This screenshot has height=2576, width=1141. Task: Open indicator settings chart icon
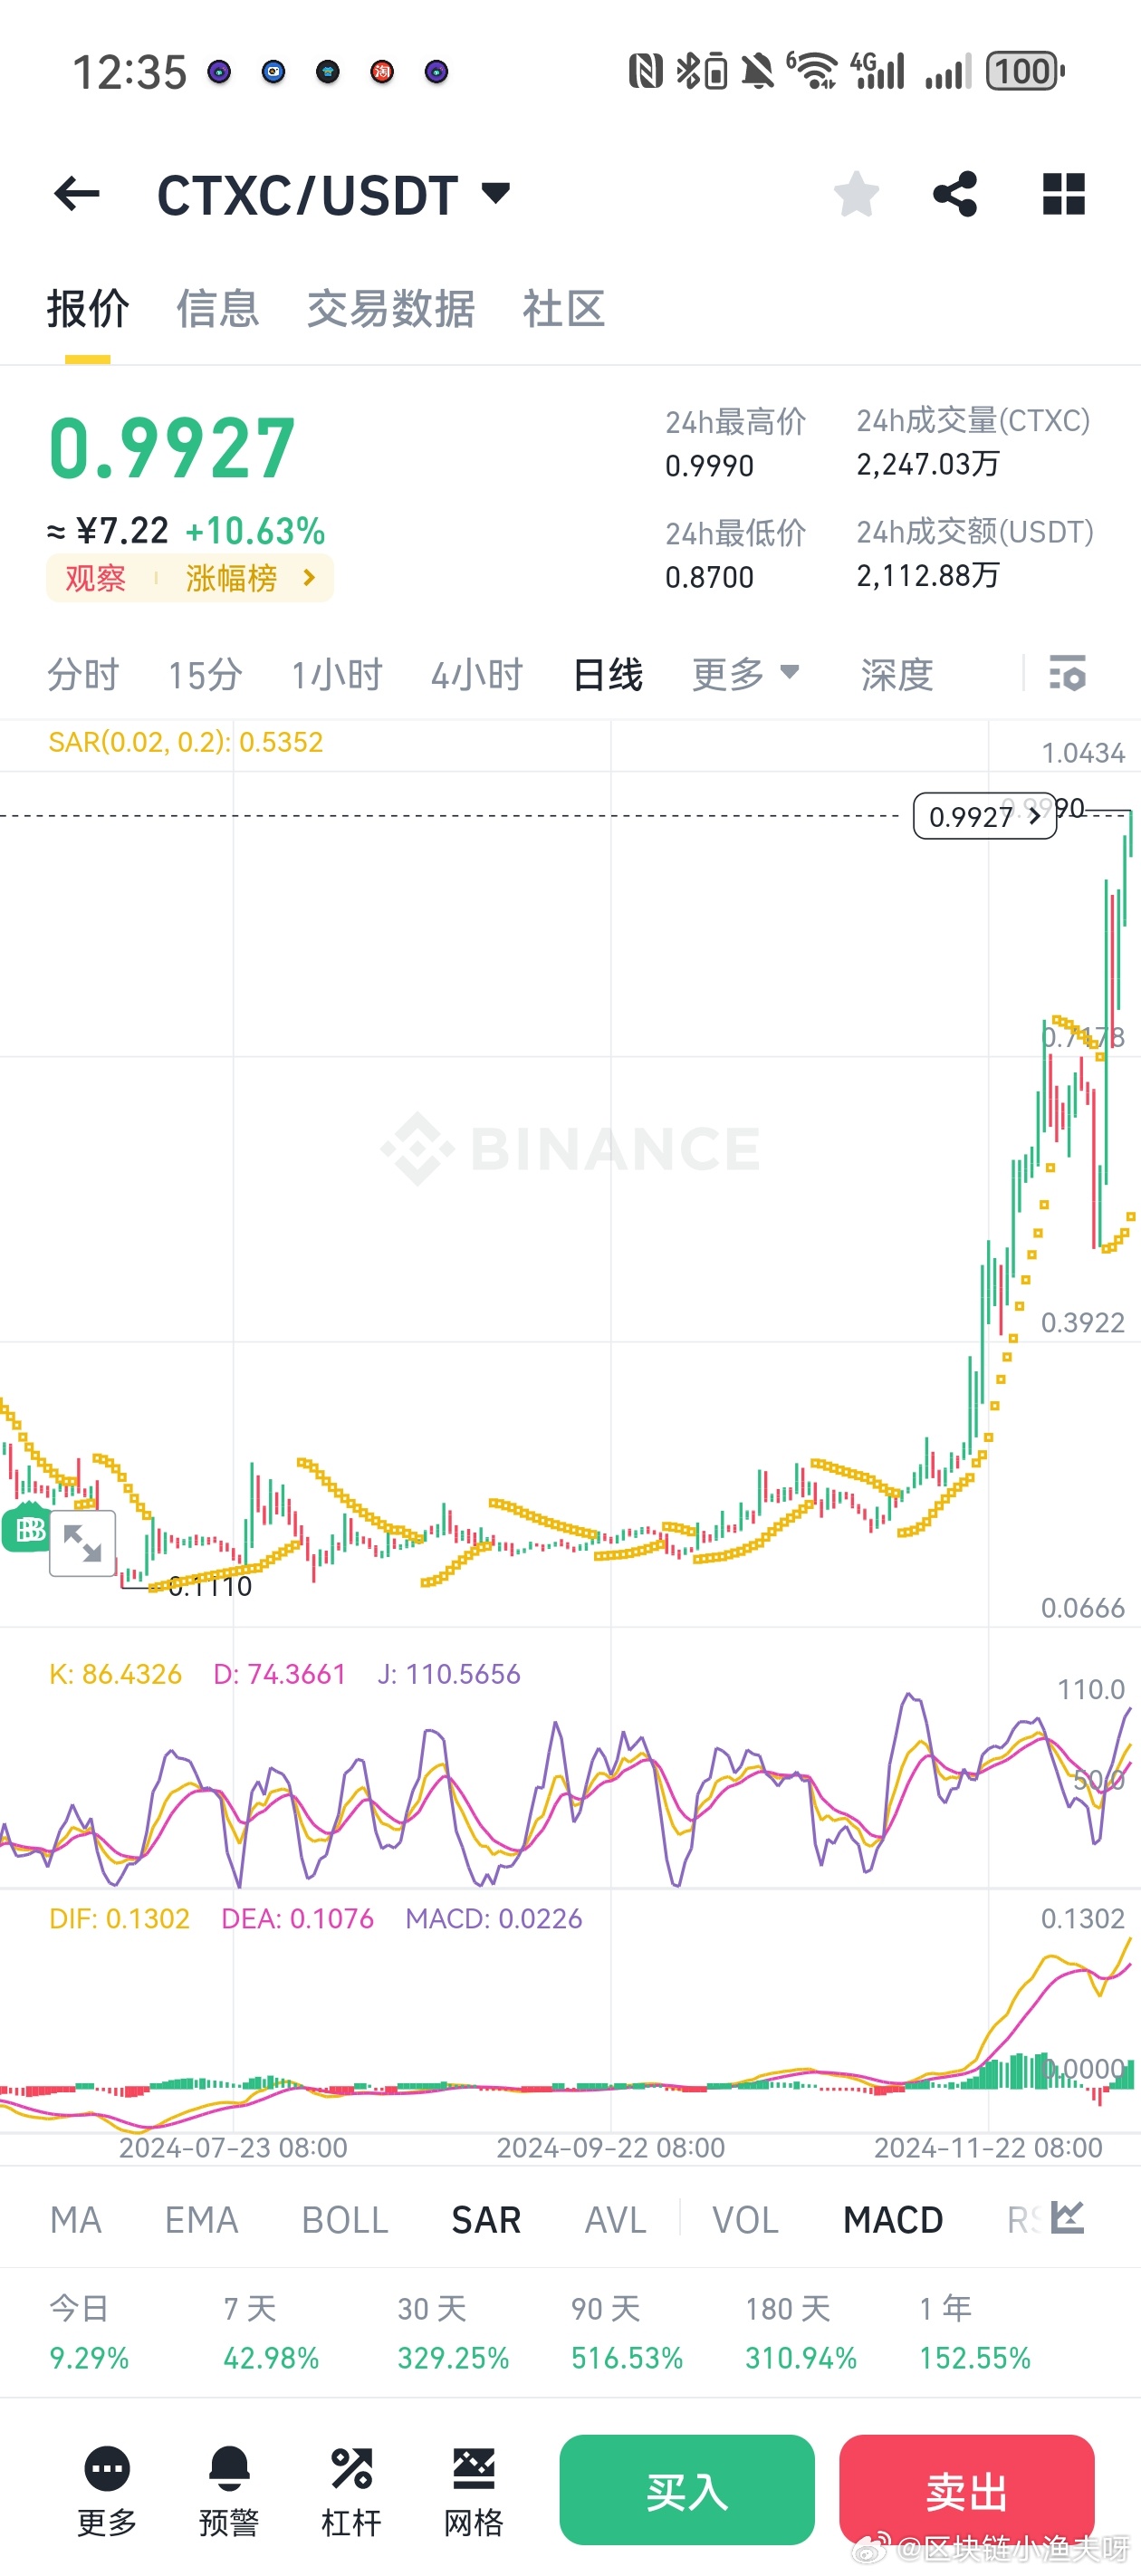[1068, 2218]
